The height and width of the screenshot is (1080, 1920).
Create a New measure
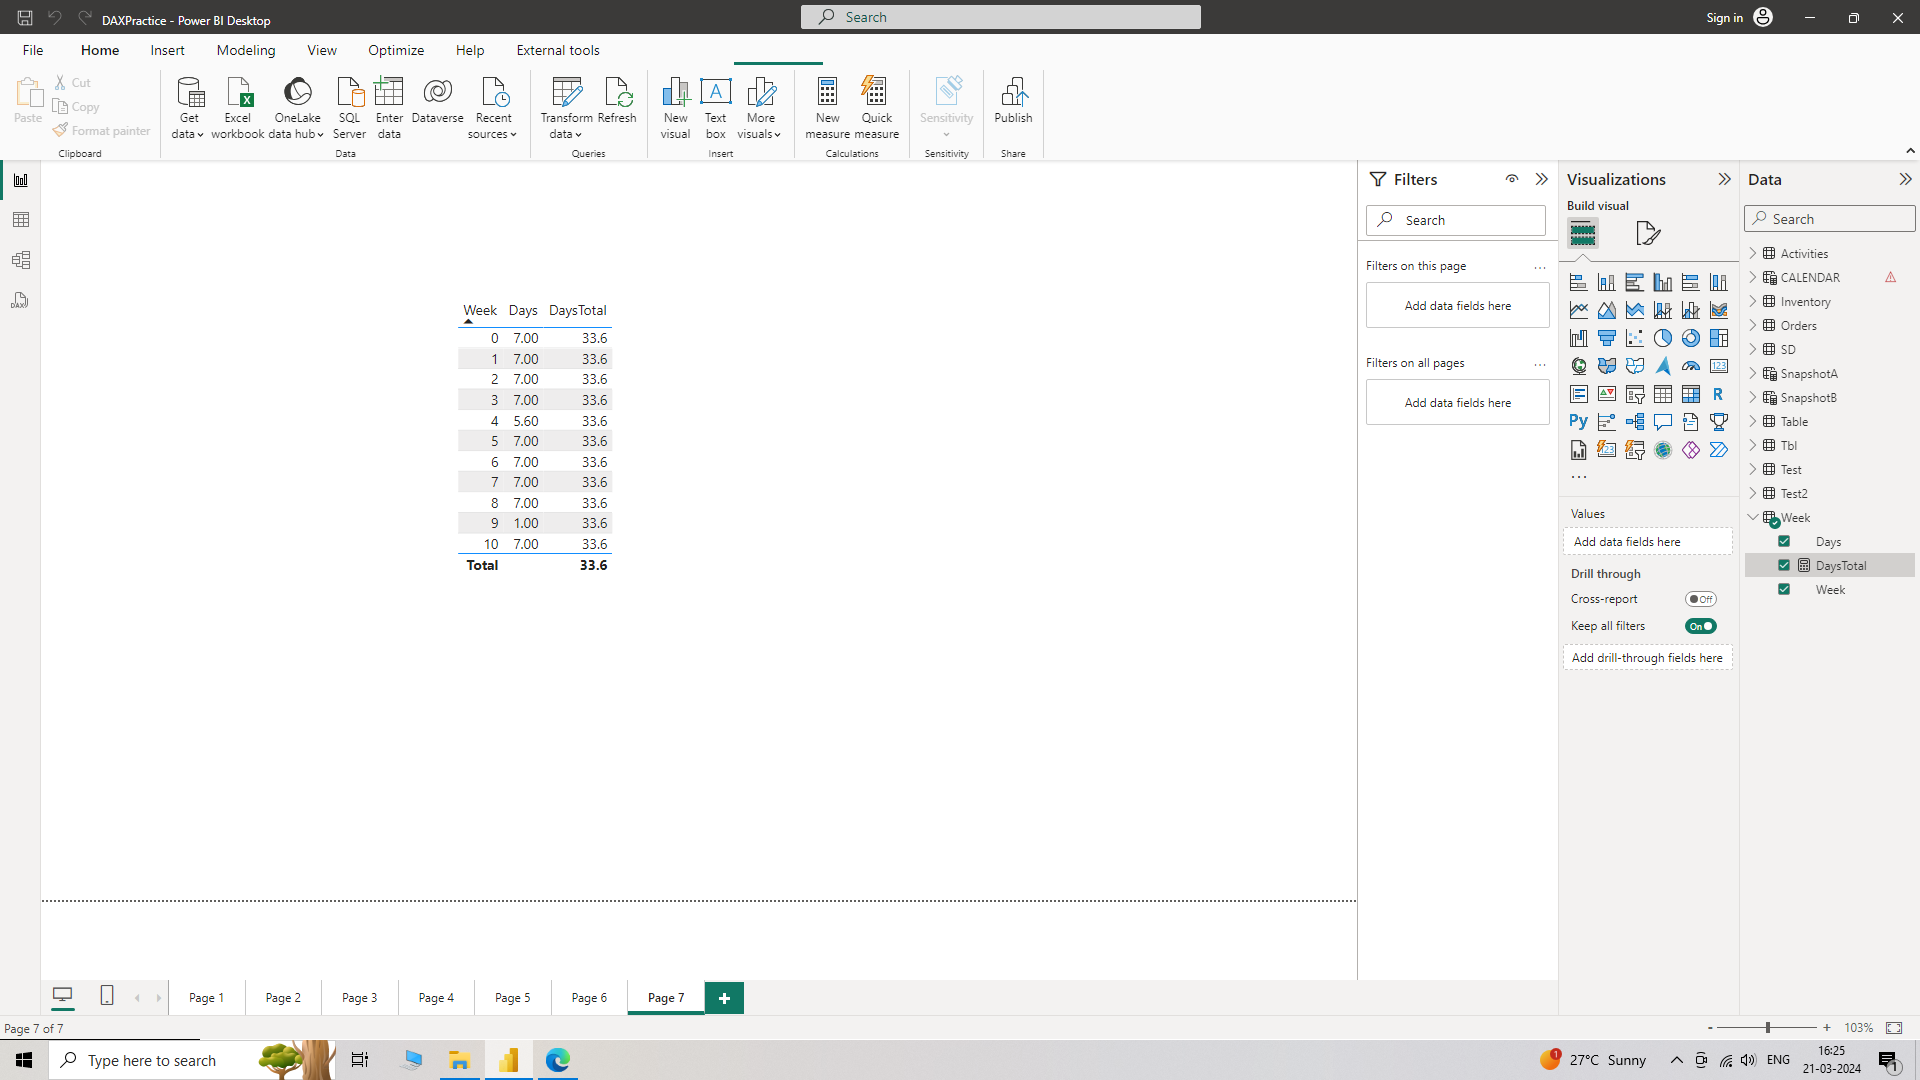[827, 108]
